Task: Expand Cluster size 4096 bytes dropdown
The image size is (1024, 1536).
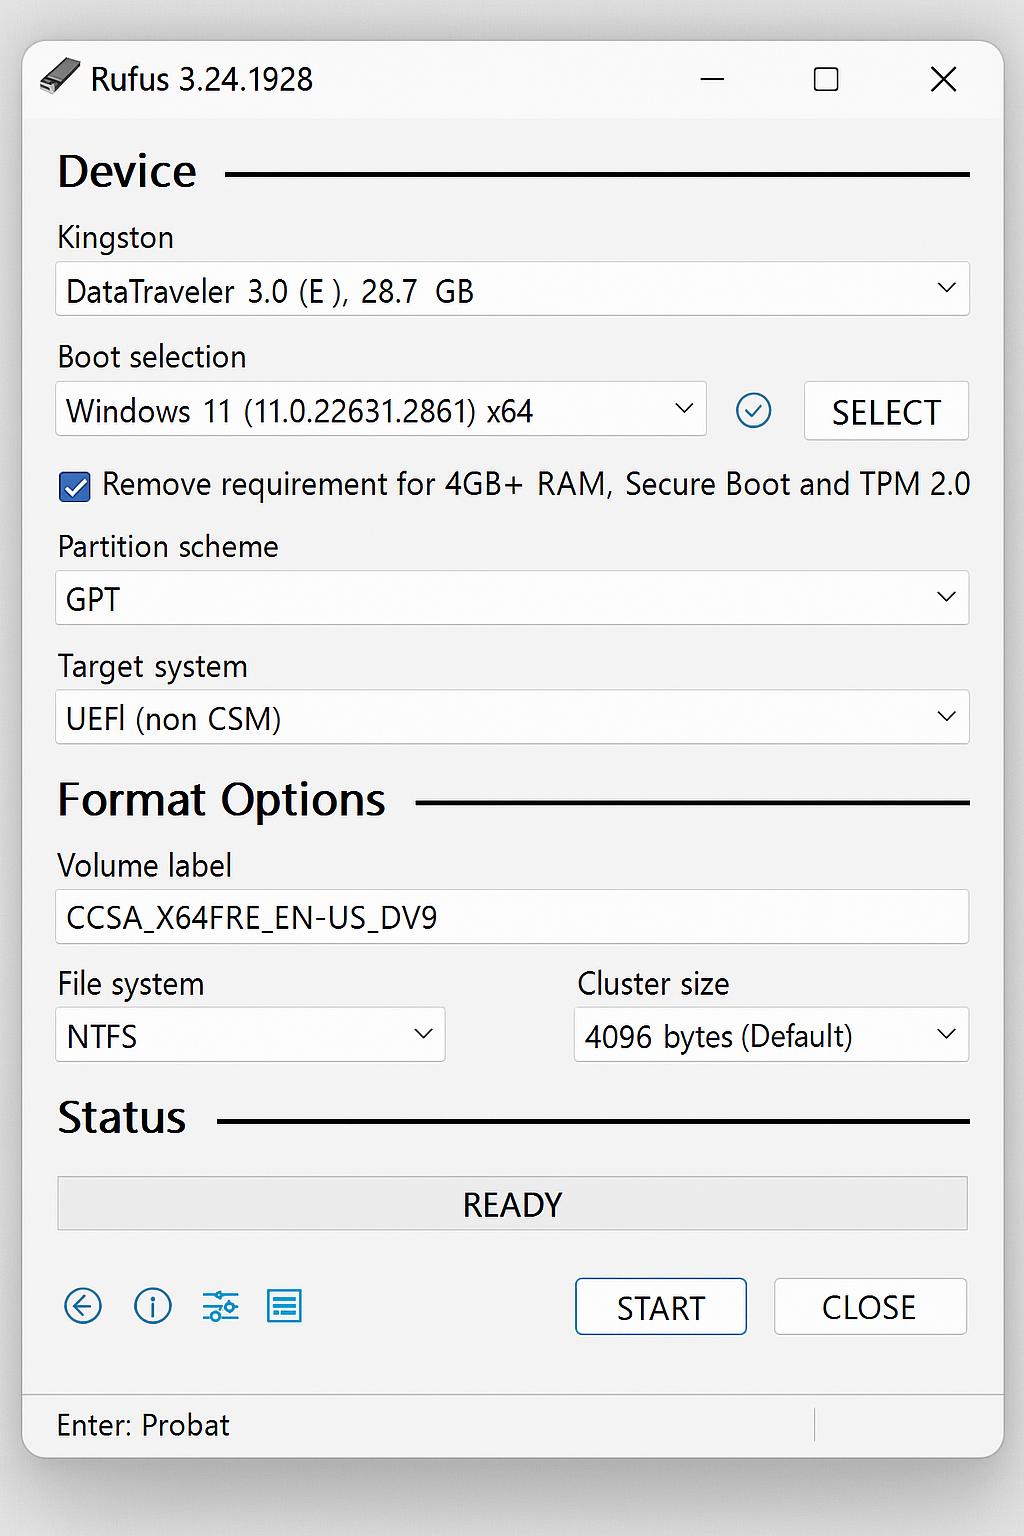Action: [771, 1035]
